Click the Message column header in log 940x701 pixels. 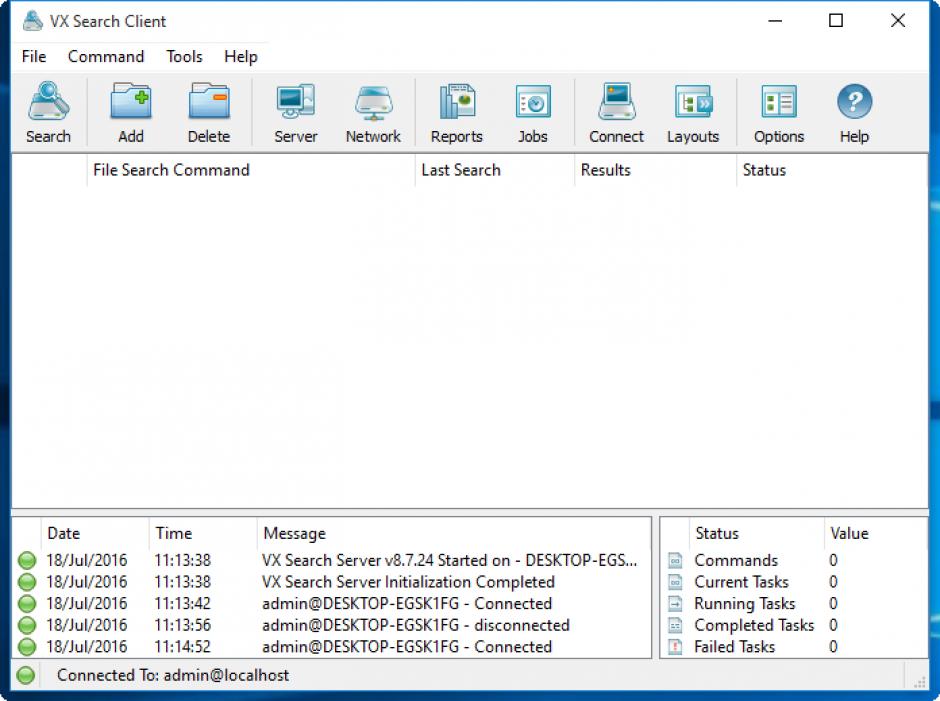click(454, 533)
